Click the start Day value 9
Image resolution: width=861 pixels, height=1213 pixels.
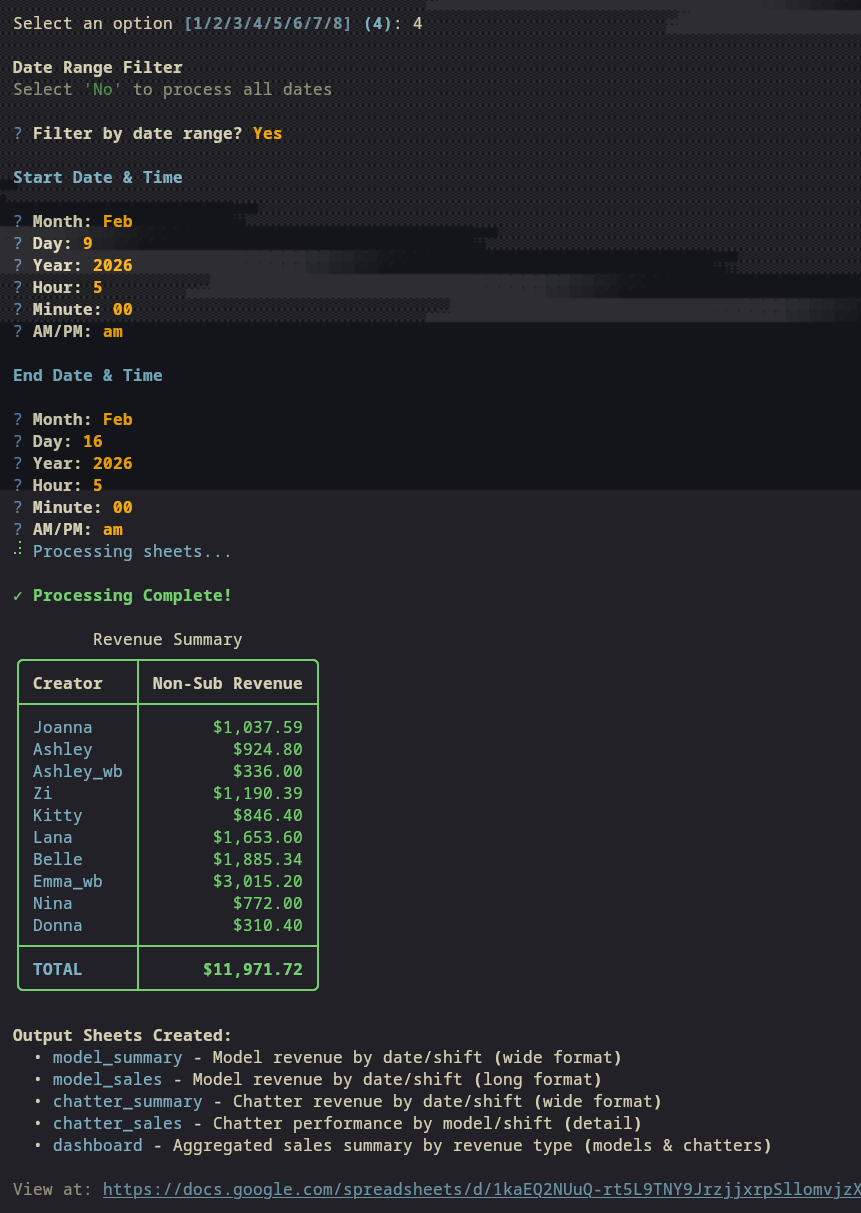click(88, 243)
